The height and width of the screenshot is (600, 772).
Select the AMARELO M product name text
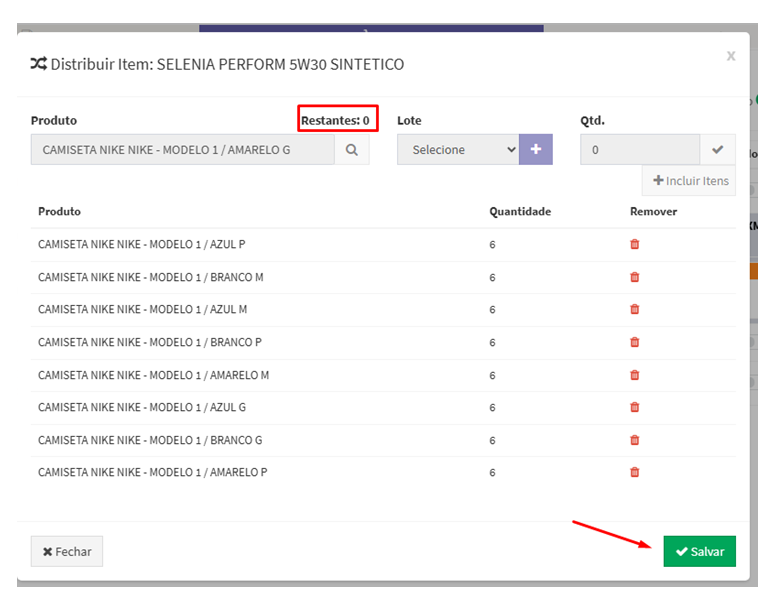[154, 375]
